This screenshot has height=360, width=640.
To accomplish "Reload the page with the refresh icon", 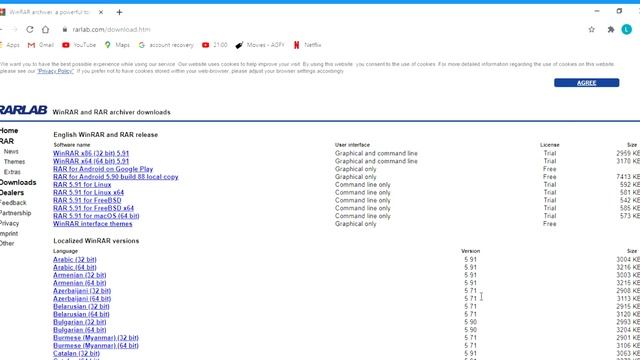I will coord(30,29).
